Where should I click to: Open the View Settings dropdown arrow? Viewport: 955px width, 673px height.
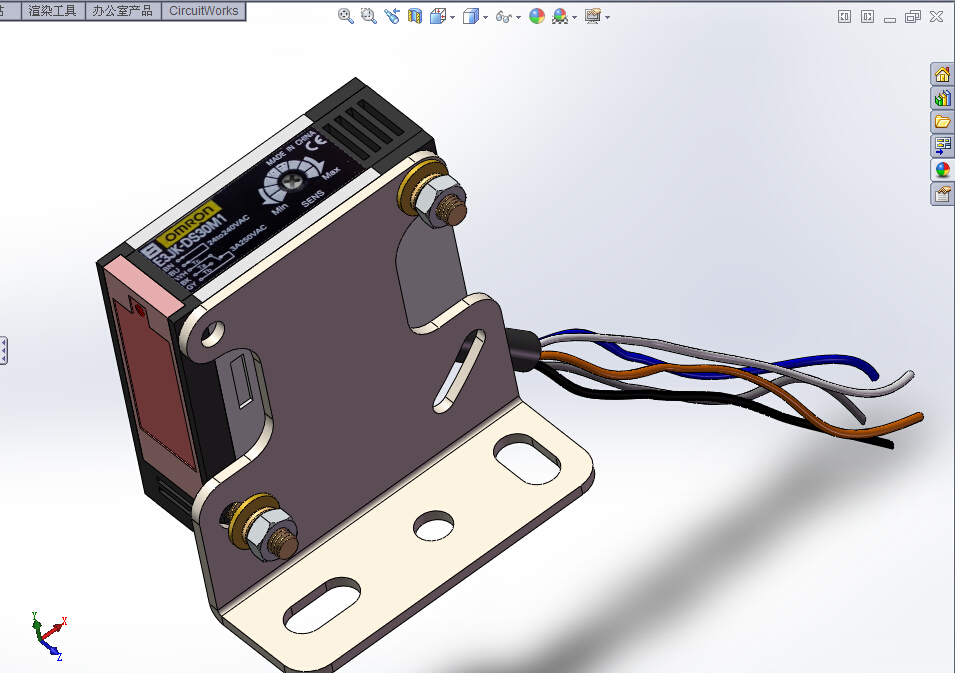[607, 18]
